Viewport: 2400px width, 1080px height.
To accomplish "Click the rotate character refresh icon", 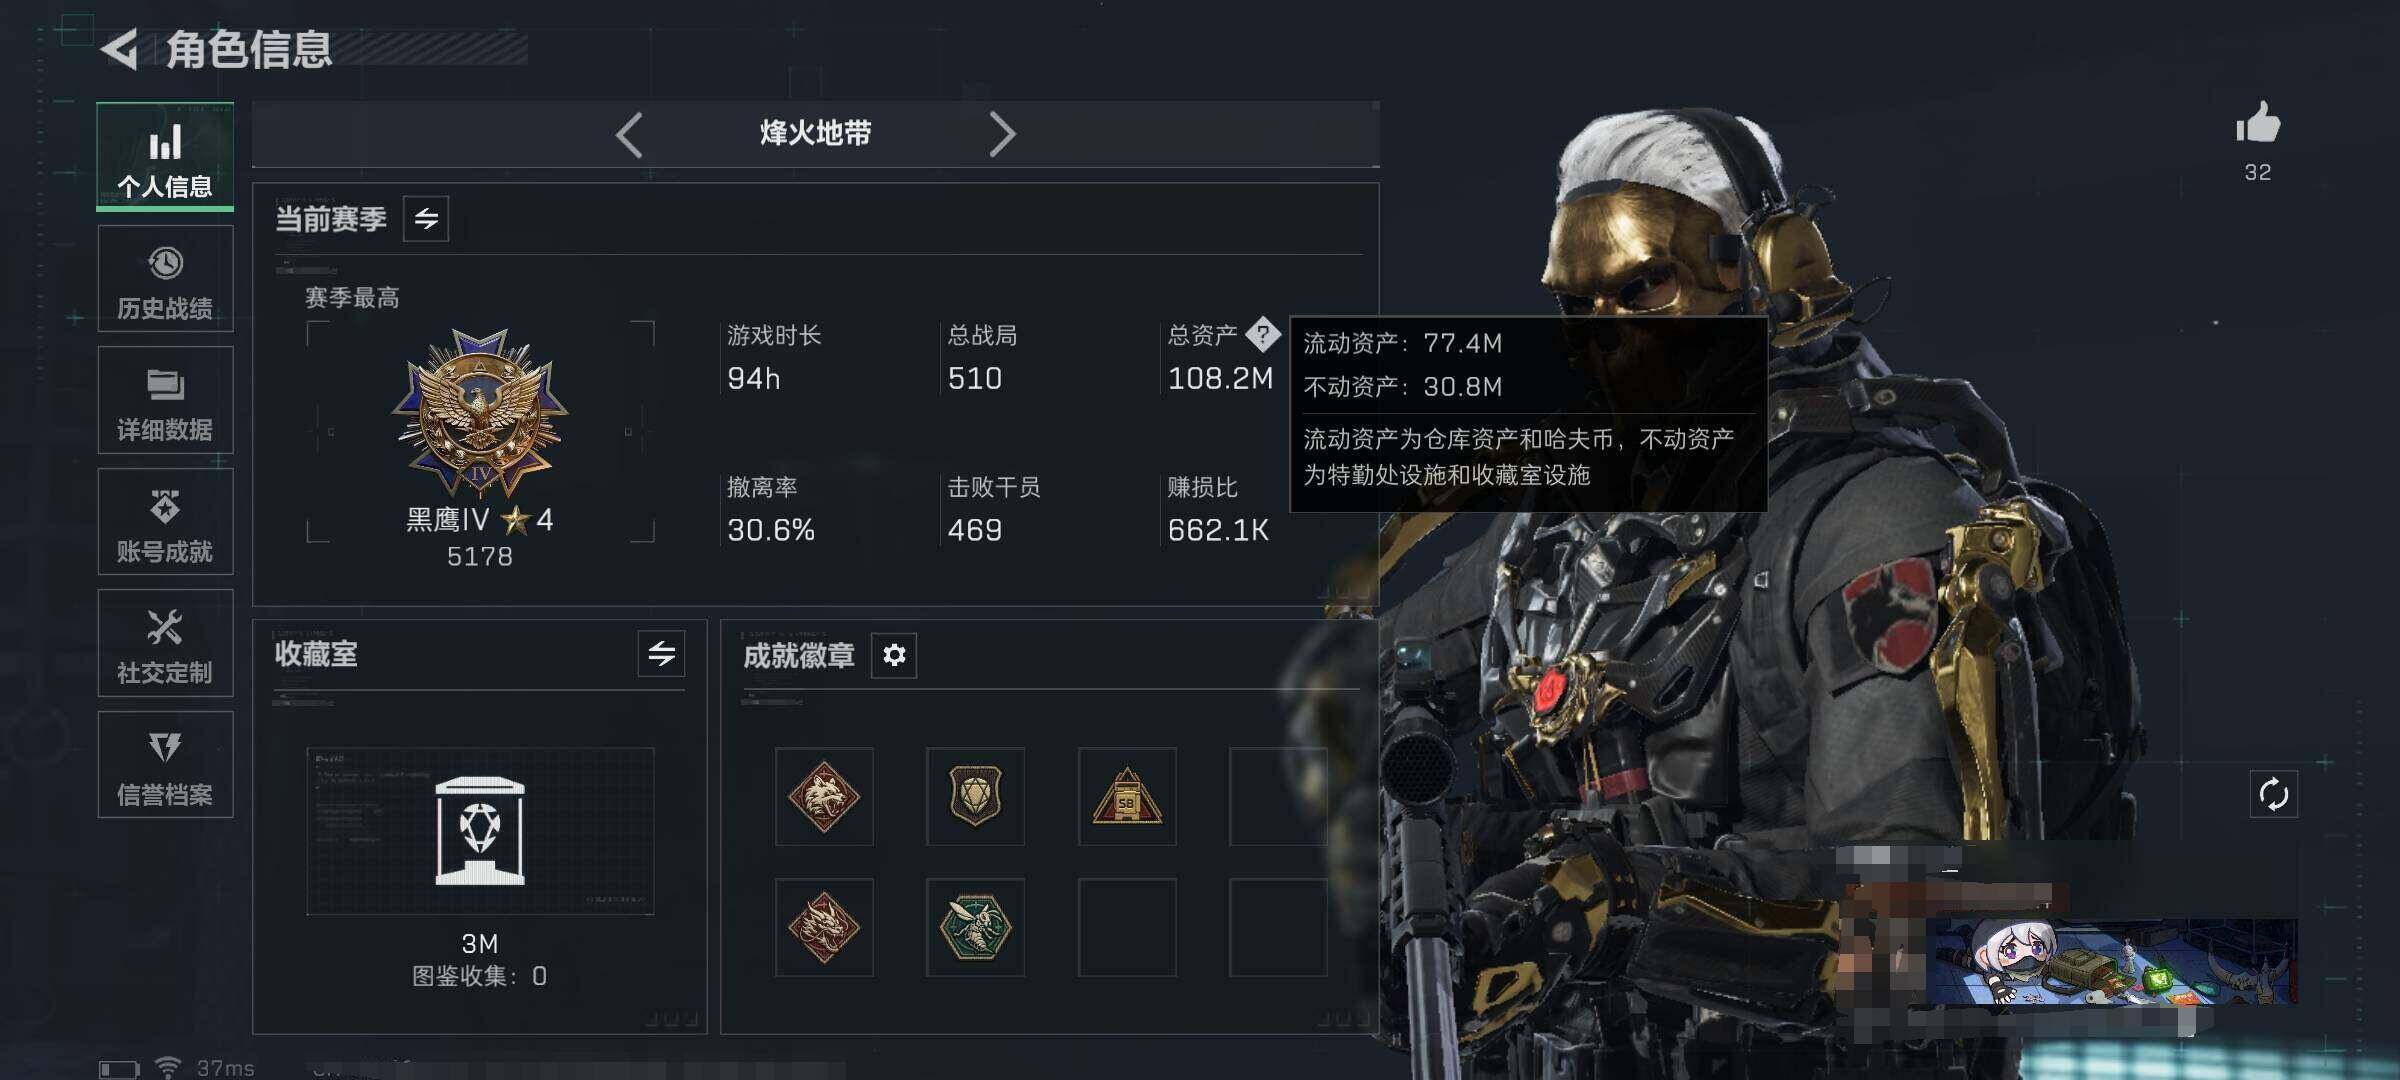I will (2273, 795).
